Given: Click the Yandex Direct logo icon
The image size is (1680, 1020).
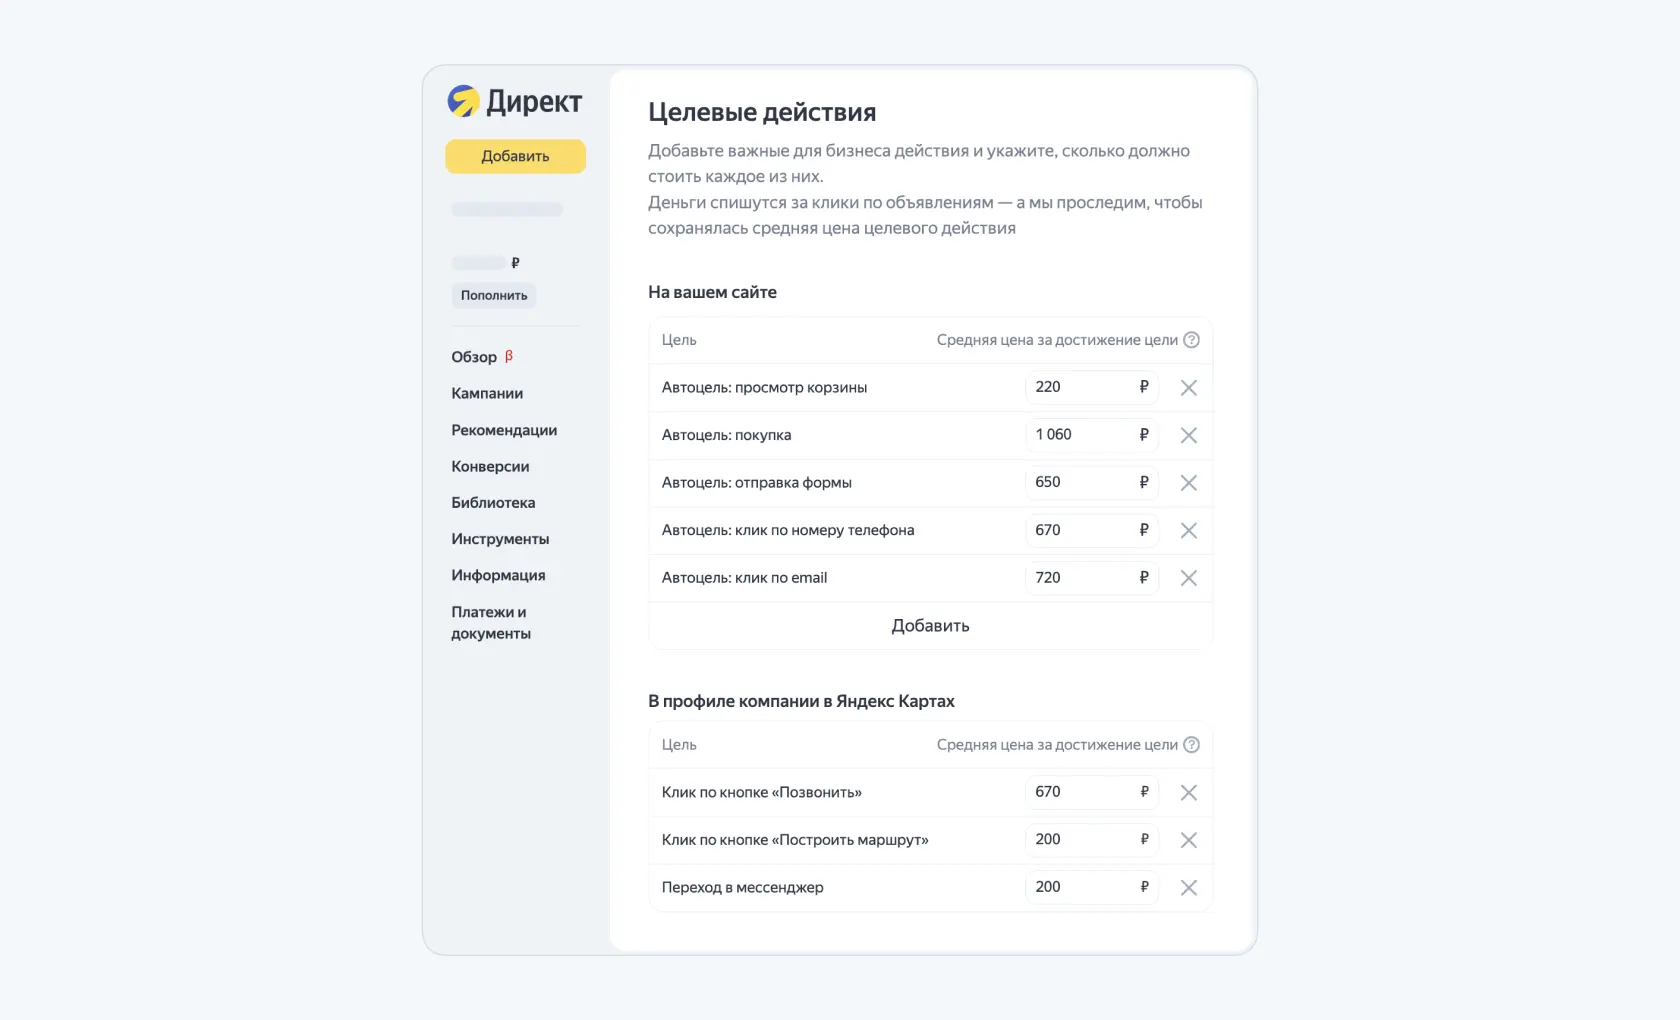Looking at the screenshot, I should click(463, 101).
